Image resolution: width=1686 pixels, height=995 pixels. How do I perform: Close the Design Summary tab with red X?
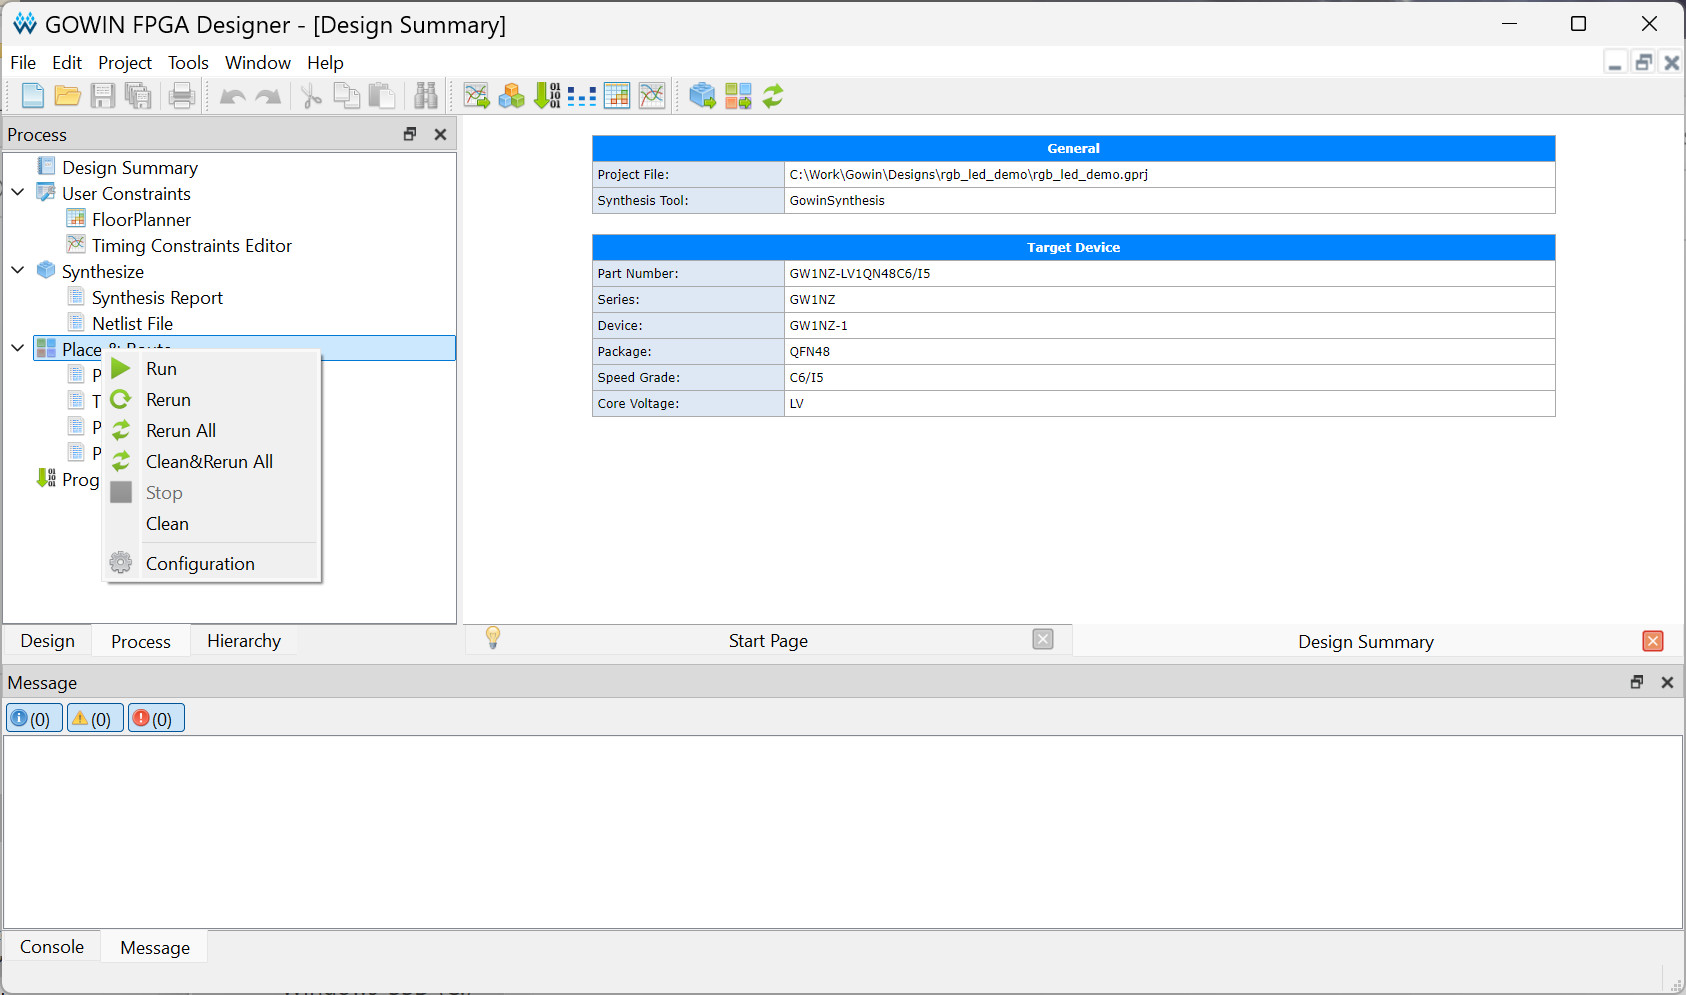coord(1653,641)
